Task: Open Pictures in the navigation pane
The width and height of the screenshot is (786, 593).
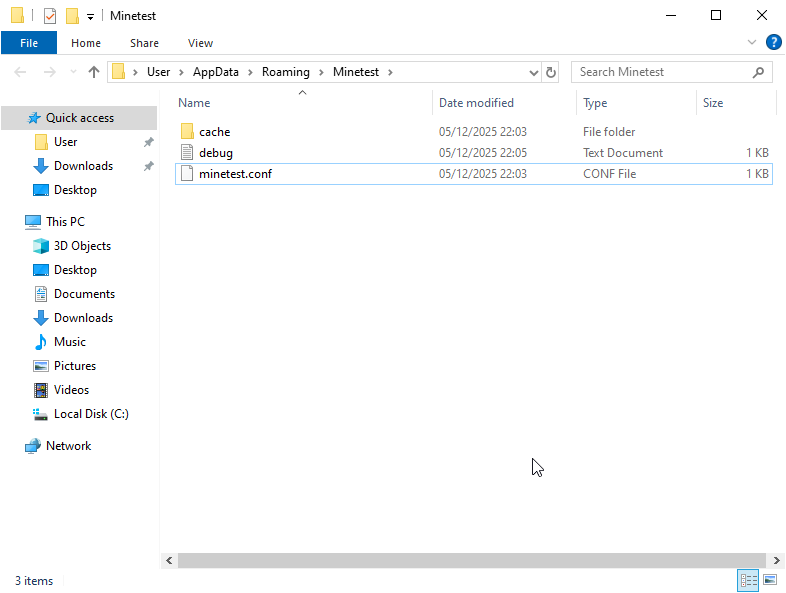Action: [x=75, y=366]
